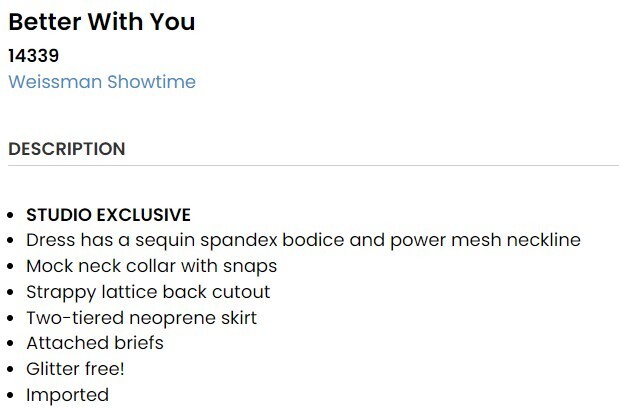This screenshot has width=619, height=409.
Task: Click the "Imported" bullet item
Action: (67, 395)
